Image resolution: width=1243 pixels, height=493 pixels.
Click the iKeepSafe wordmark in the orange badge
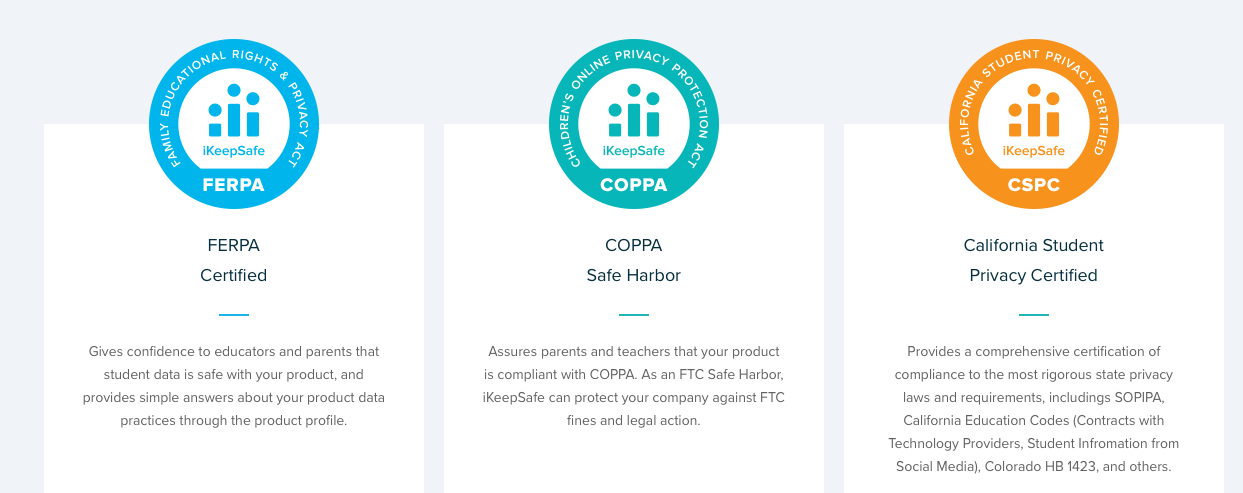1034,151
